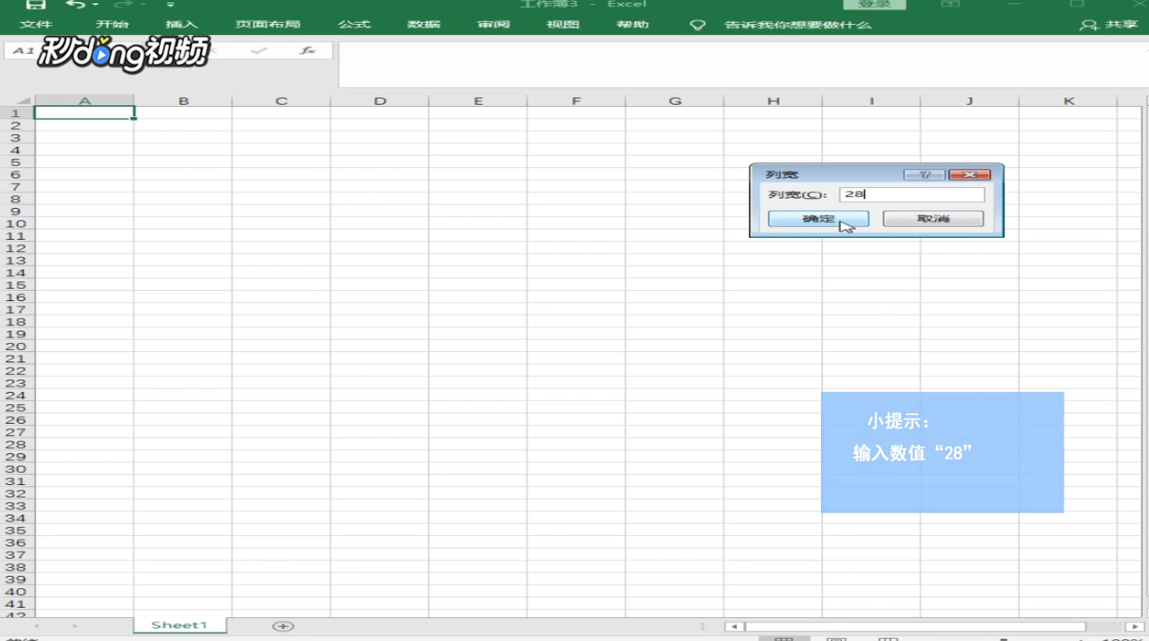Click the Ribbon Display Options icon in title bar

coord(950,4)
